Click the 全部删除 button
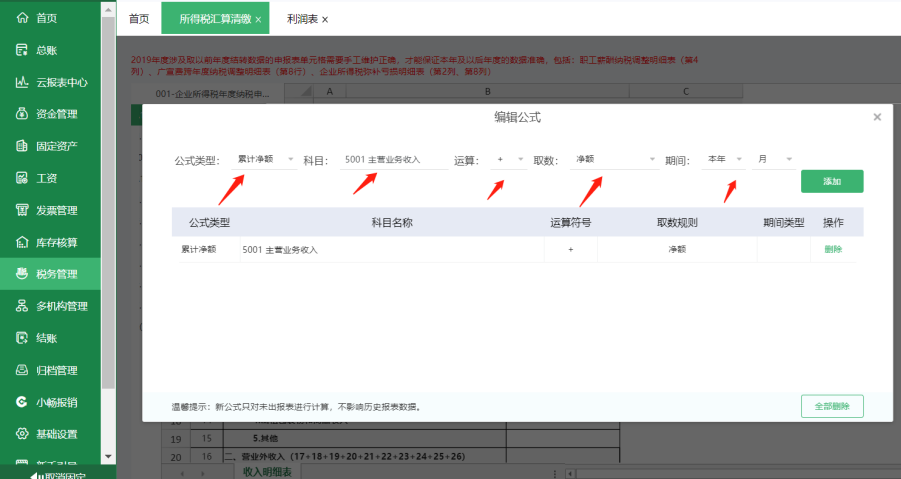The width and height of the screenshot is (901, 479). point(831,406)
